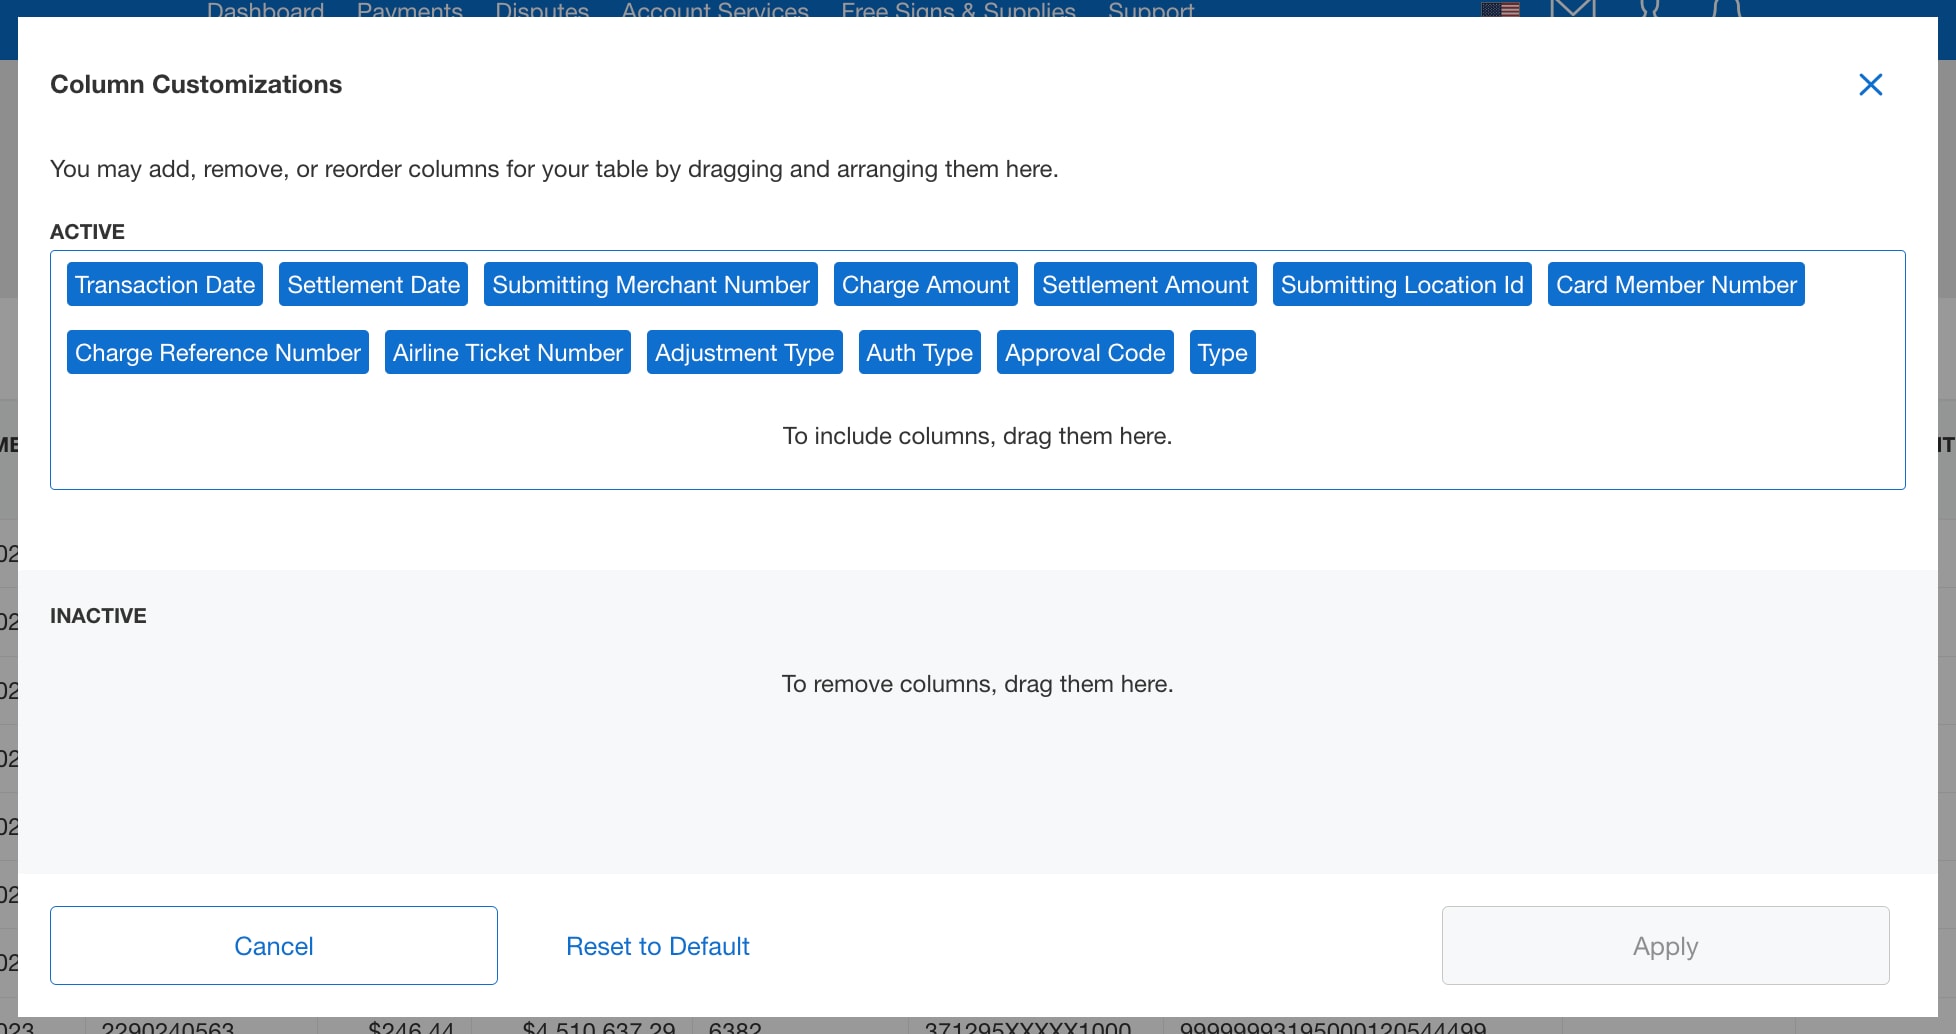Viewport: 1956px width, 1034px height.
Task: Open the Payments navigation item
Action: point(409,10)
